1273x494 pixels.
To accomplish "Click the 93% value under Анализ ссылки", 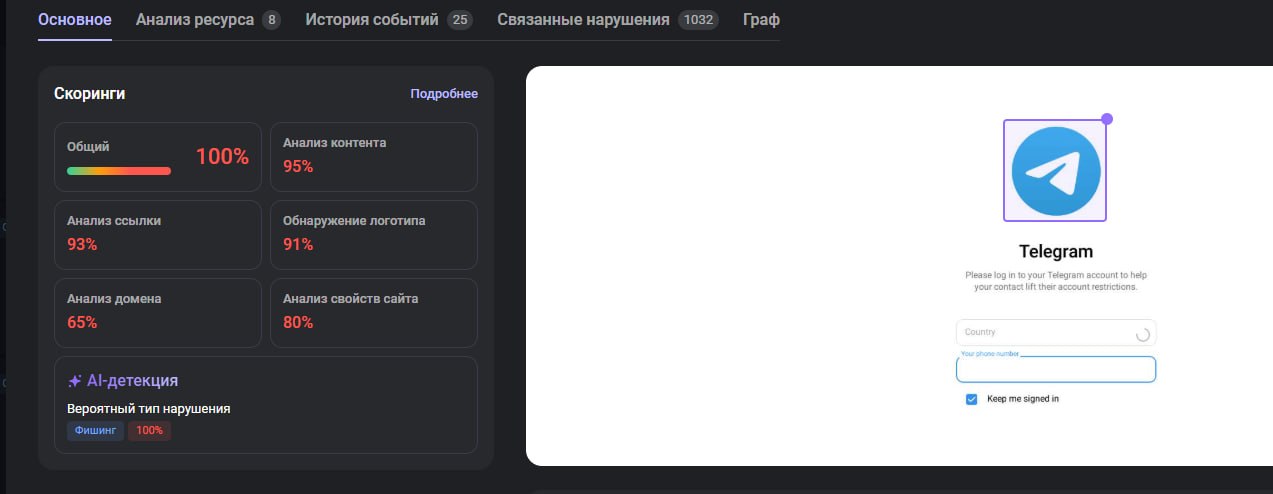I will click(x=82, y=244).
